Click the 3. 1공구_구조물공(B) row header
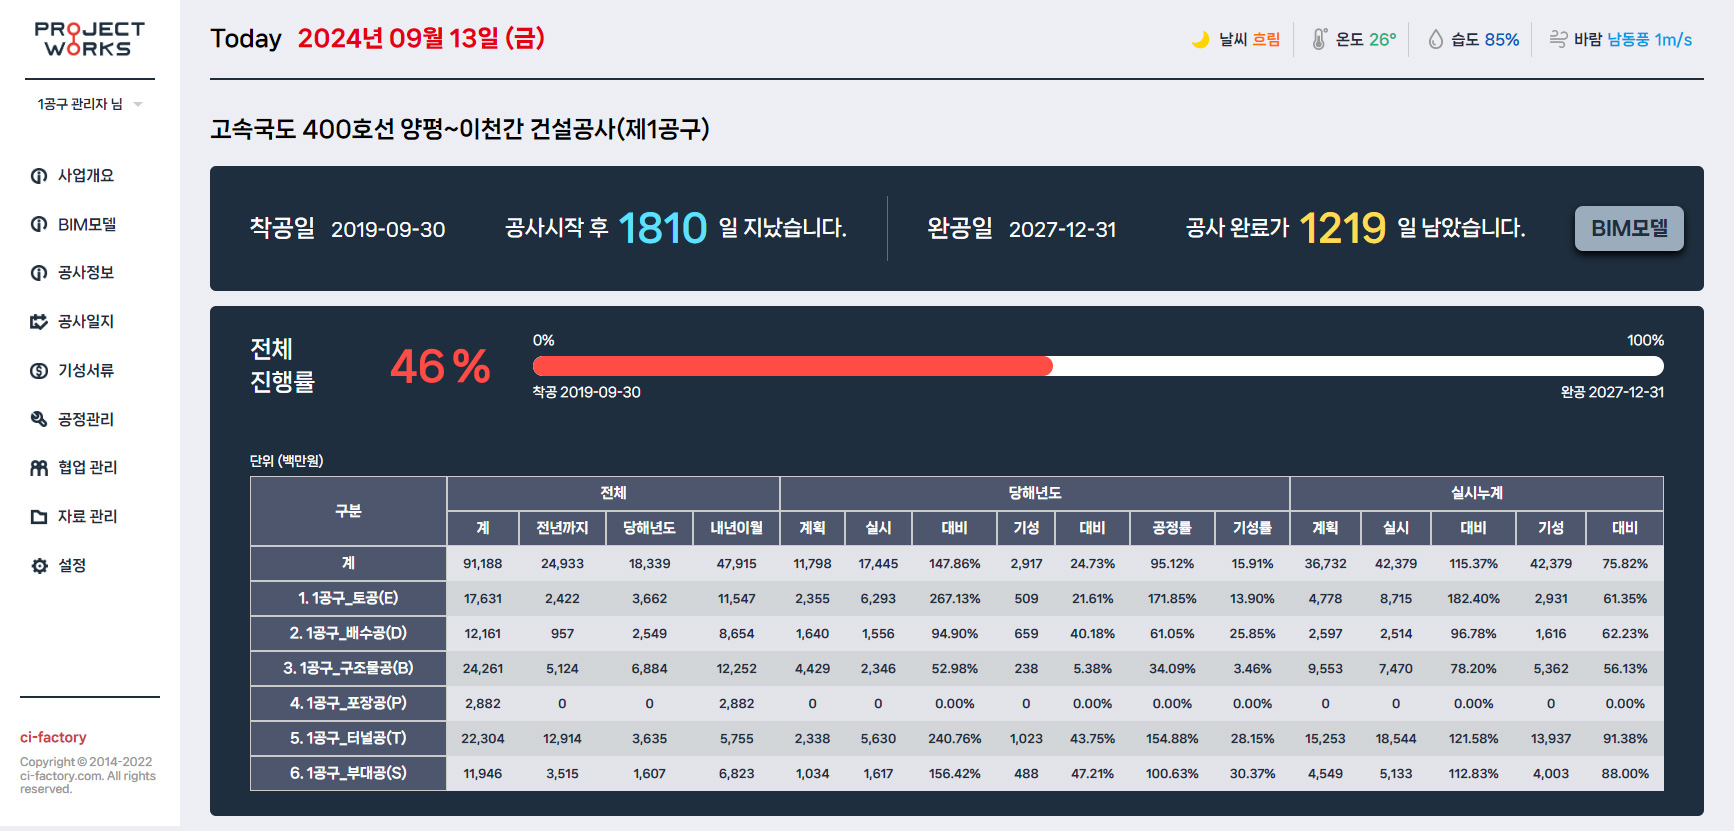Screen dimensions: 1734x831 pos(348,668)
